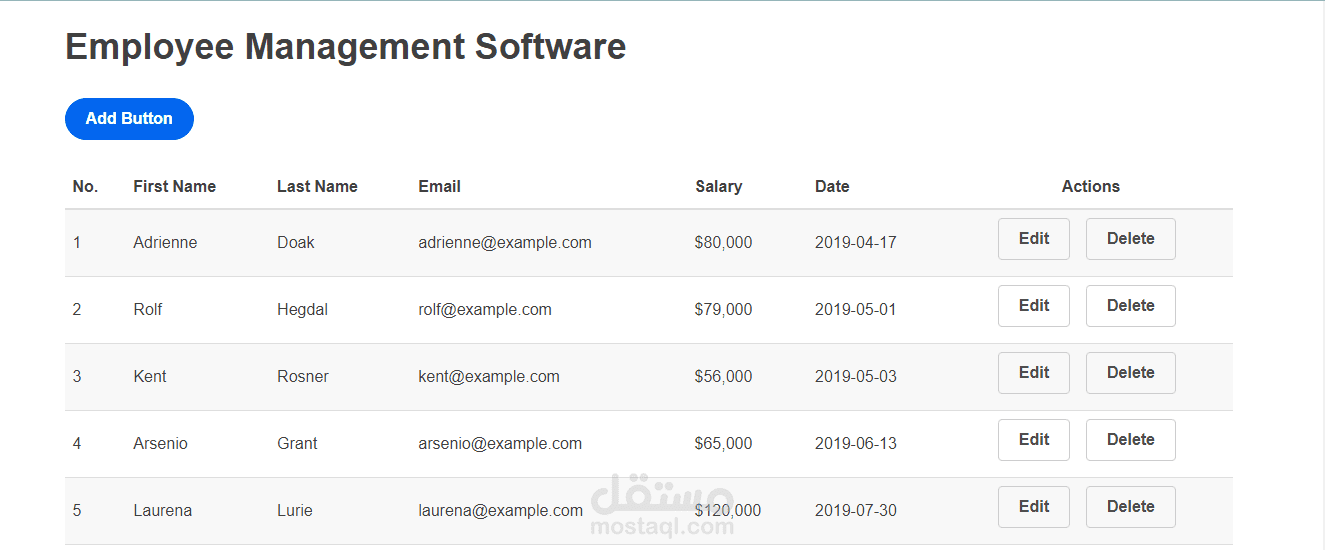
Task: Click the 2019-07-30 date cell
Action: 856,510
